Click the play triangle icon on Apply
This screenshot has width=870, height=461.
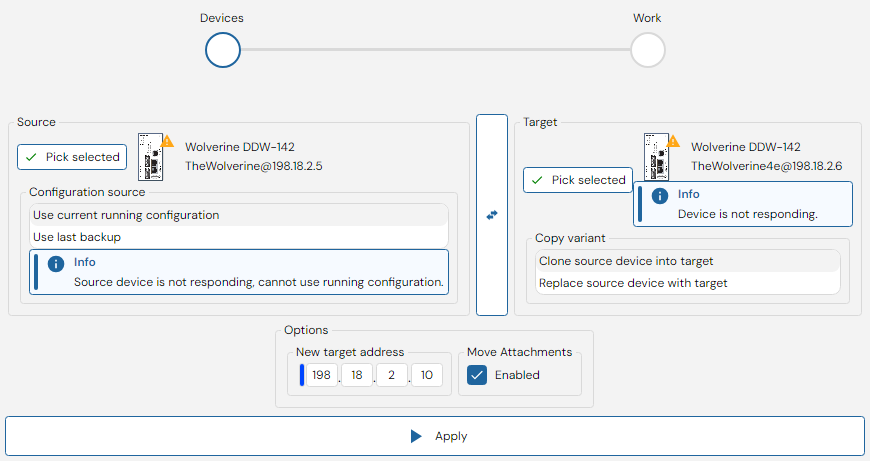click(416, 436)
